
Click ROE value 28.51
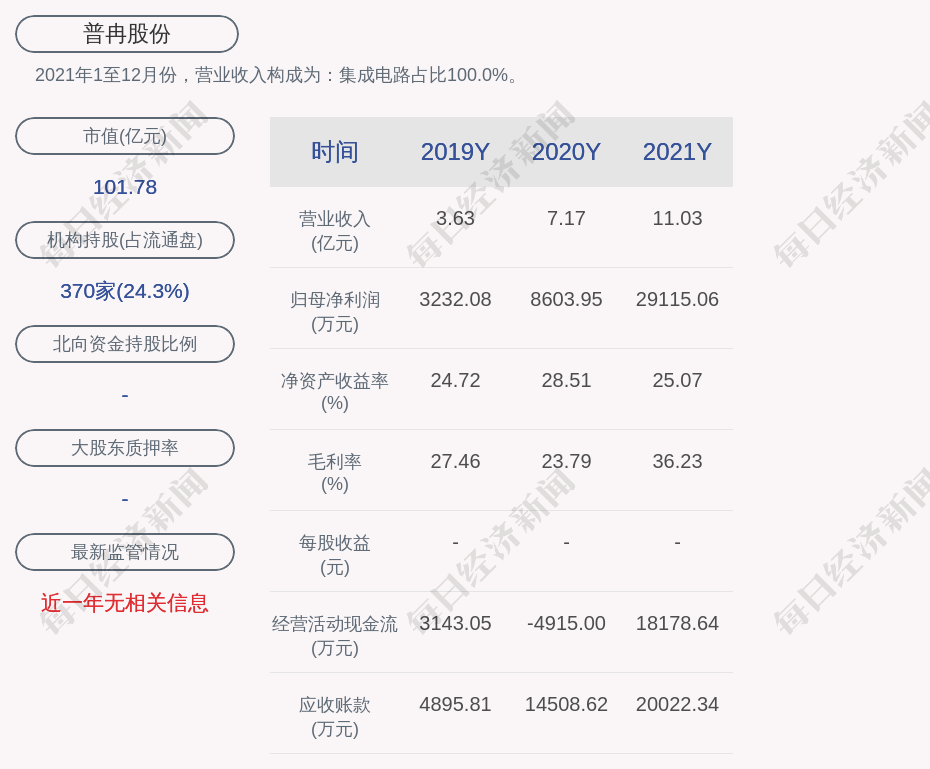coord(566,380)
